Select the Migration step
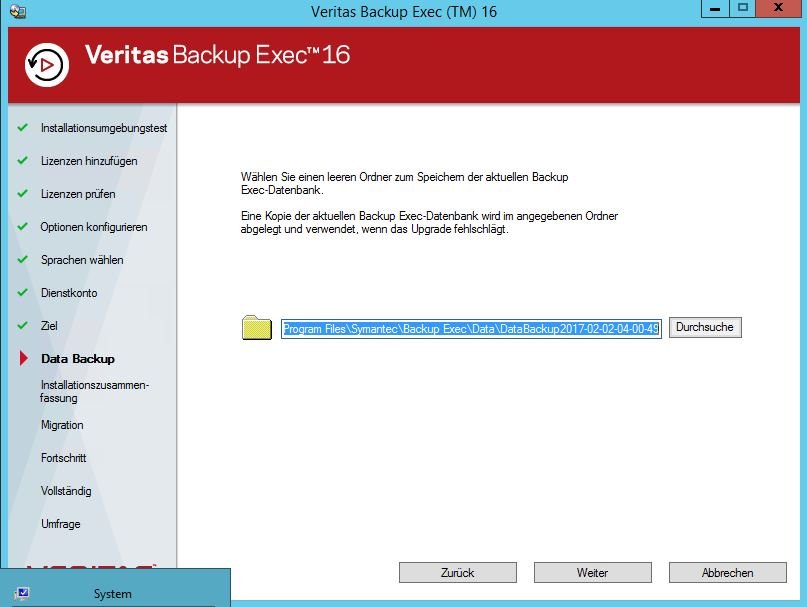This screenshot has width=807, height=607. (x=62, y=425)
